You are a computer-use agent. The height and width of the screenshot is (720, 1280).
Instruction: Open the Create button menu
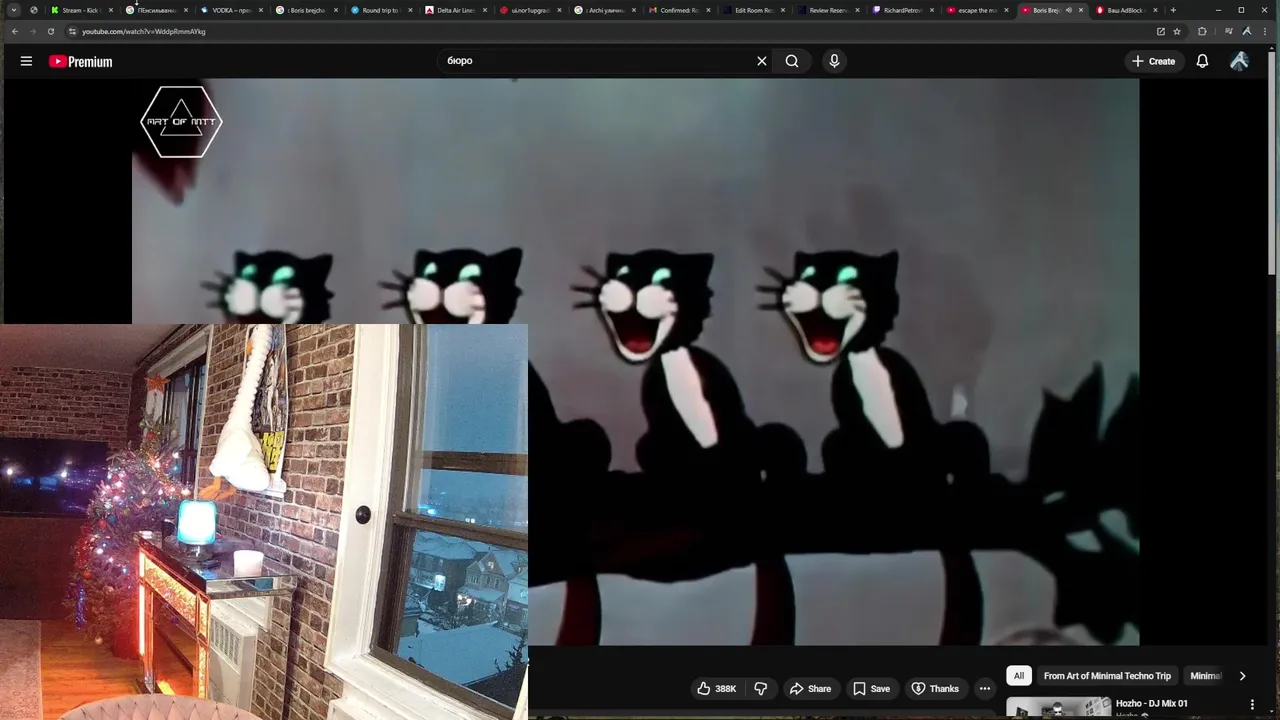pos(1153,61)
